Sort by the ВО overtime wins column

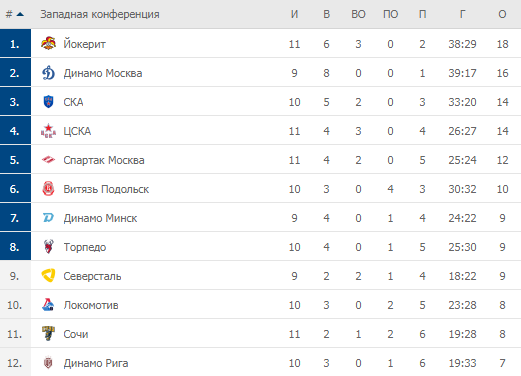coord(358,14)
